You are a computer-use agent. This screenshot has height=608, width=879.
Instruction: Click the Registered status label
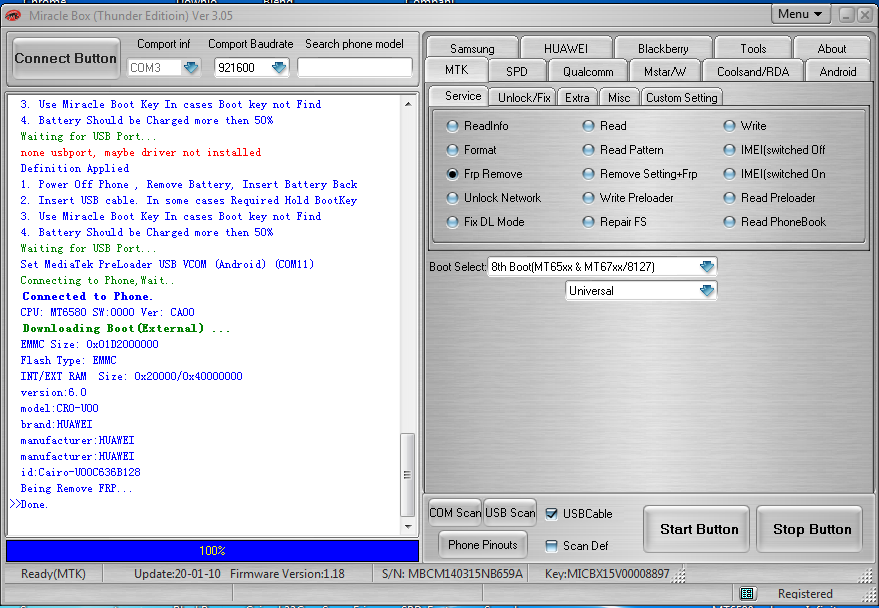(805, 593)
